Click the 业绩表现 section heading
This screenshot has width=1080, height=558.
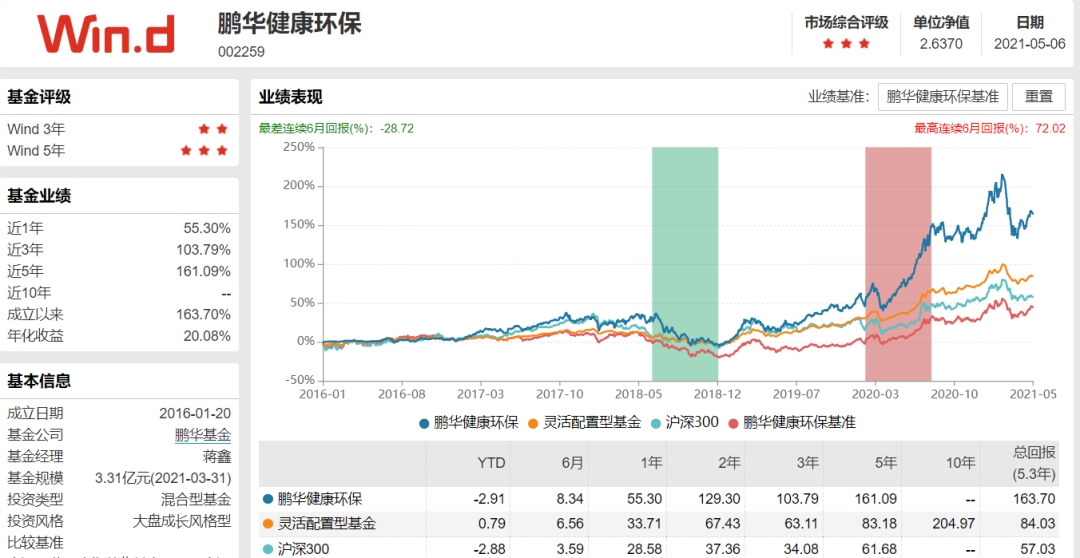[x=291, y=96]
